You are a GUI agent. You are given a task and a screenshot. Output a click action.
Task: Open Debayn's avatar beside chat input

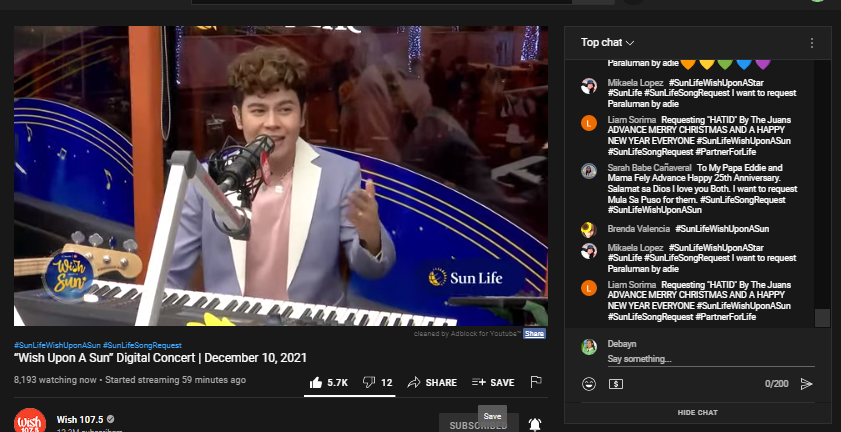click(589, 347)
